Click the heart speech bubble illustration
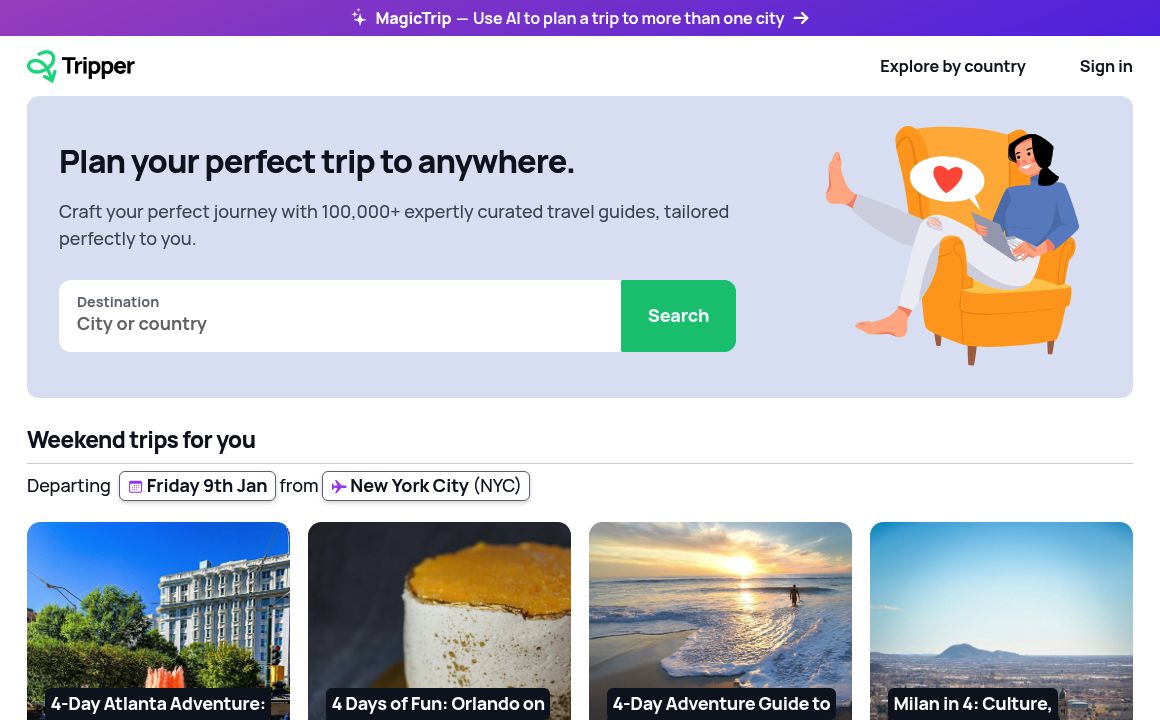 click(947, 180)
